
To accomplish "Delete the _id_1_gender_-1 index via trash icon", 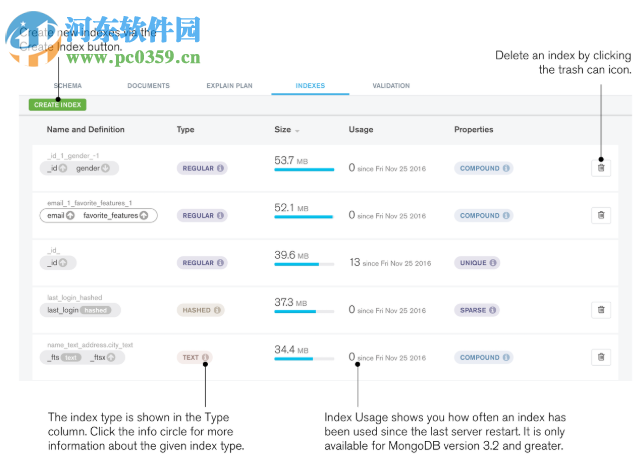I will (x=601, y=168).
